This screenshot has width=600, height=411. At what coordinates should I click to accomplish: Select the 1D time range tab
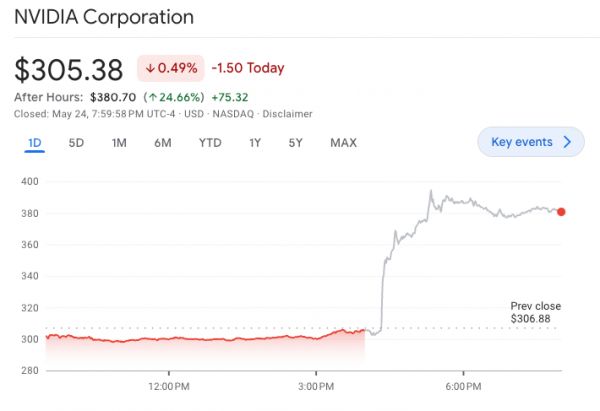[x=34, y=142]
